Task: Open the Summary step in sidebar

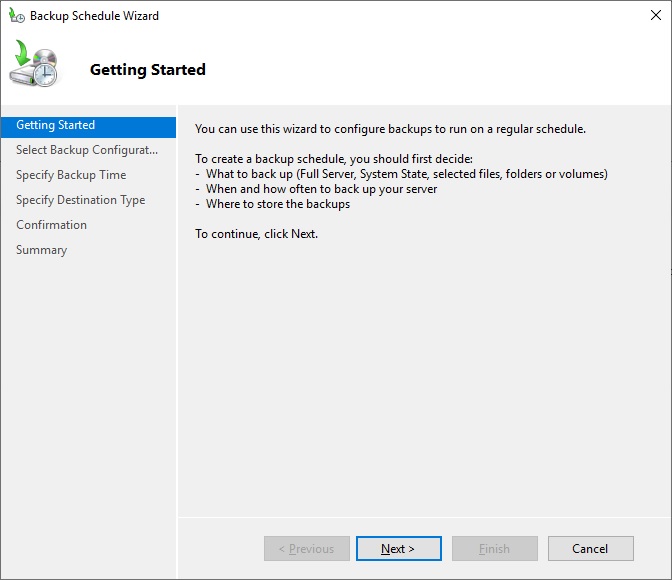Action: (x=42, y=250)
